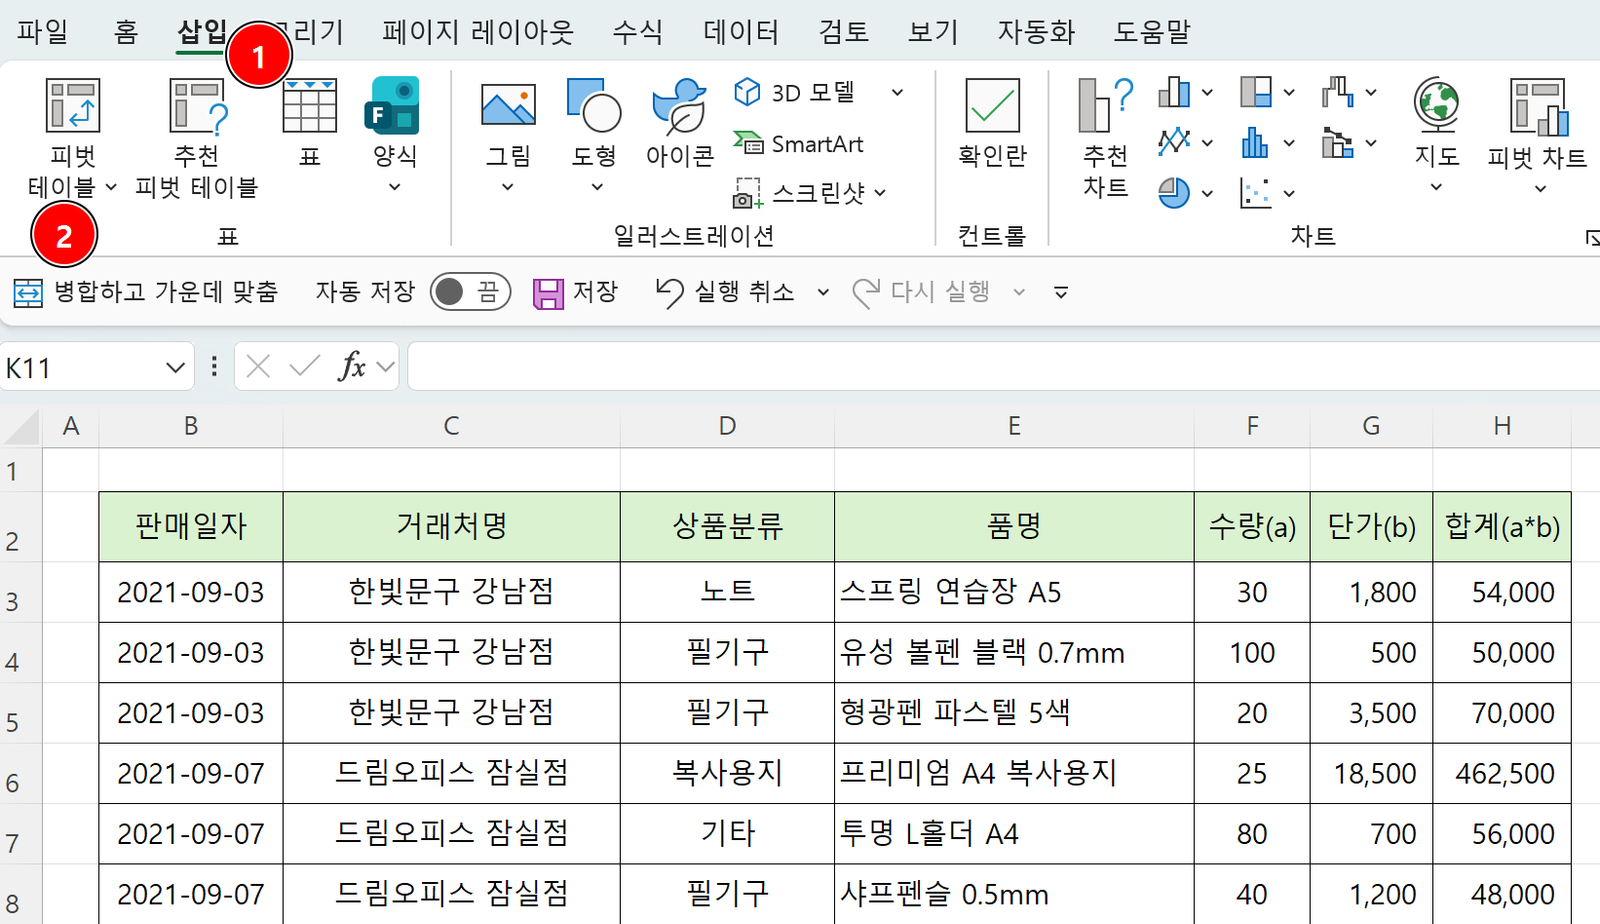The width and height of the screenshot is (1600, 924).
Task: Expand the chart group dialog launcher
Action: 1591,237
